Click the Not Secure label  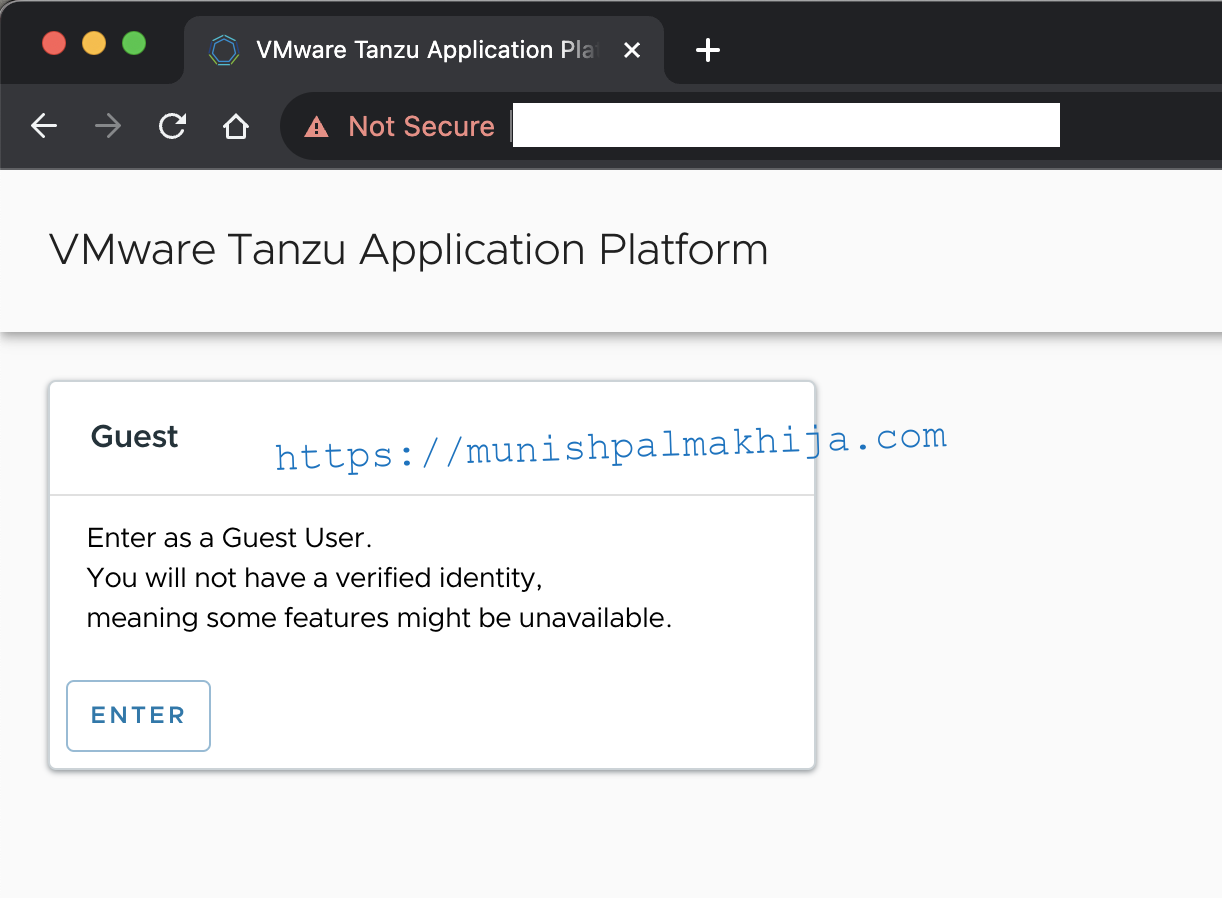click(x=421, y=126)
